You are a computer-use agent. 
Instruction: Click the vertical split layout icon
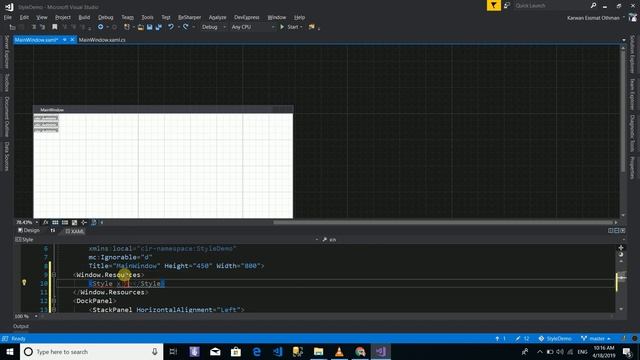click(611, 231)
